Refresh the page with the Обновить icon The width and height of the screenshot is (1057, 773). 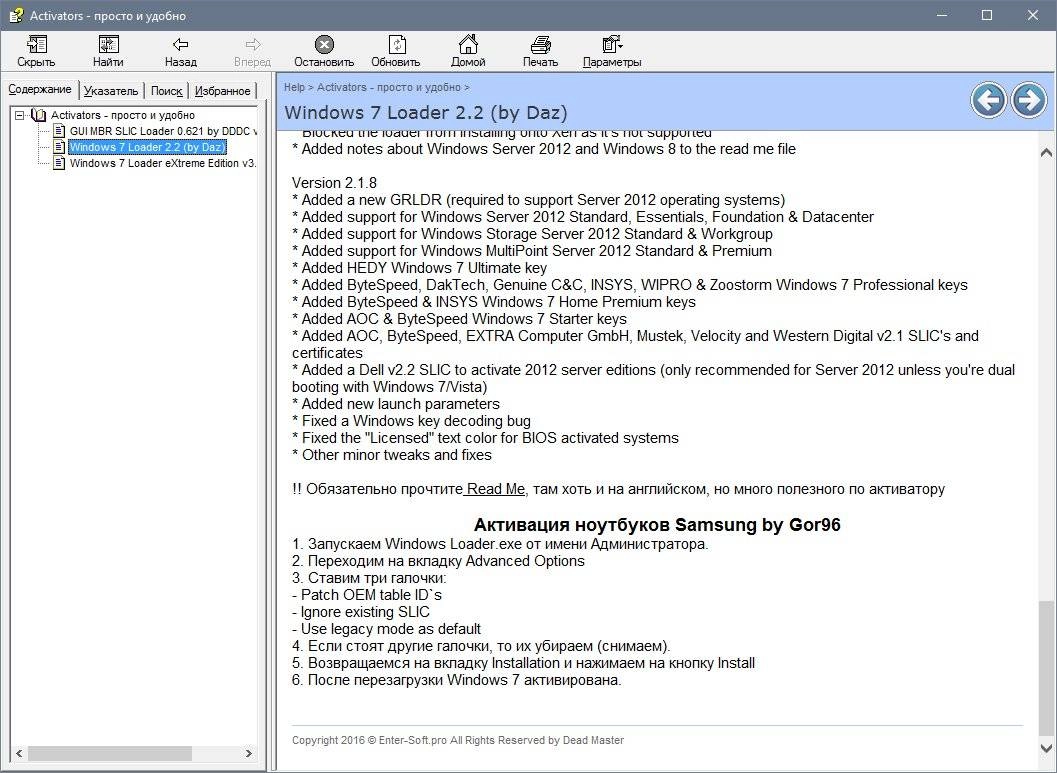click(x=396, y=45)
